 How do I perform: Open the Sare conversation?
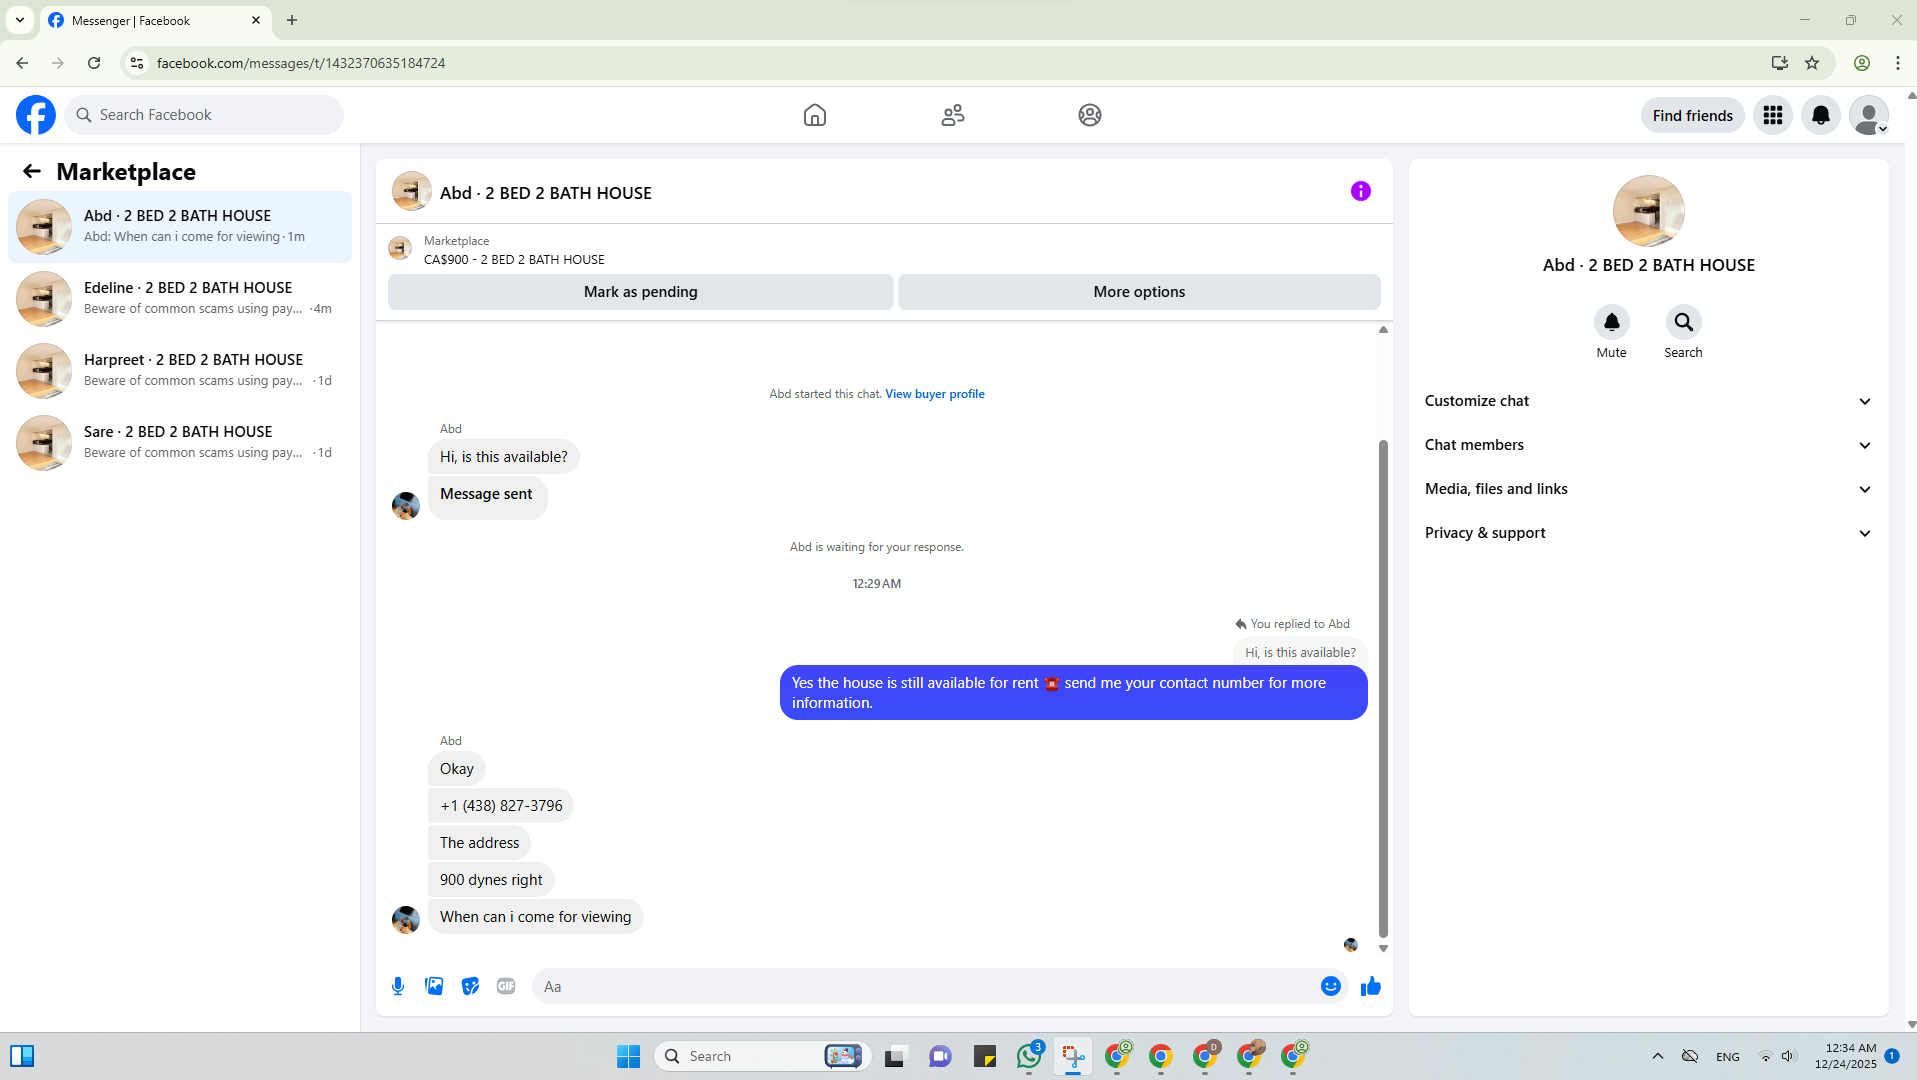coord(180,443)
